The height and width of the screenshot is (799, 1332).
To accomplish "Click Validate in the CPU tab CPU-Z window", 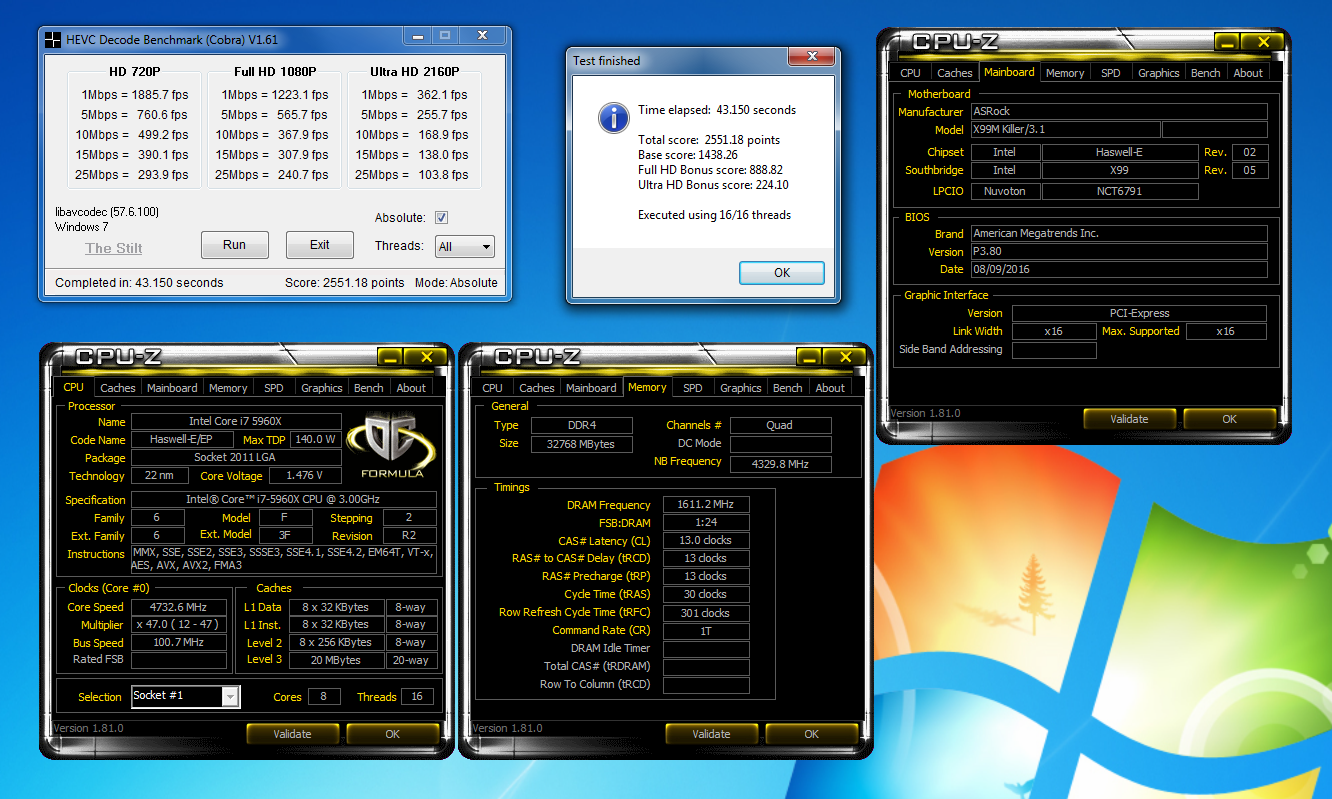I will coord(292,734).
